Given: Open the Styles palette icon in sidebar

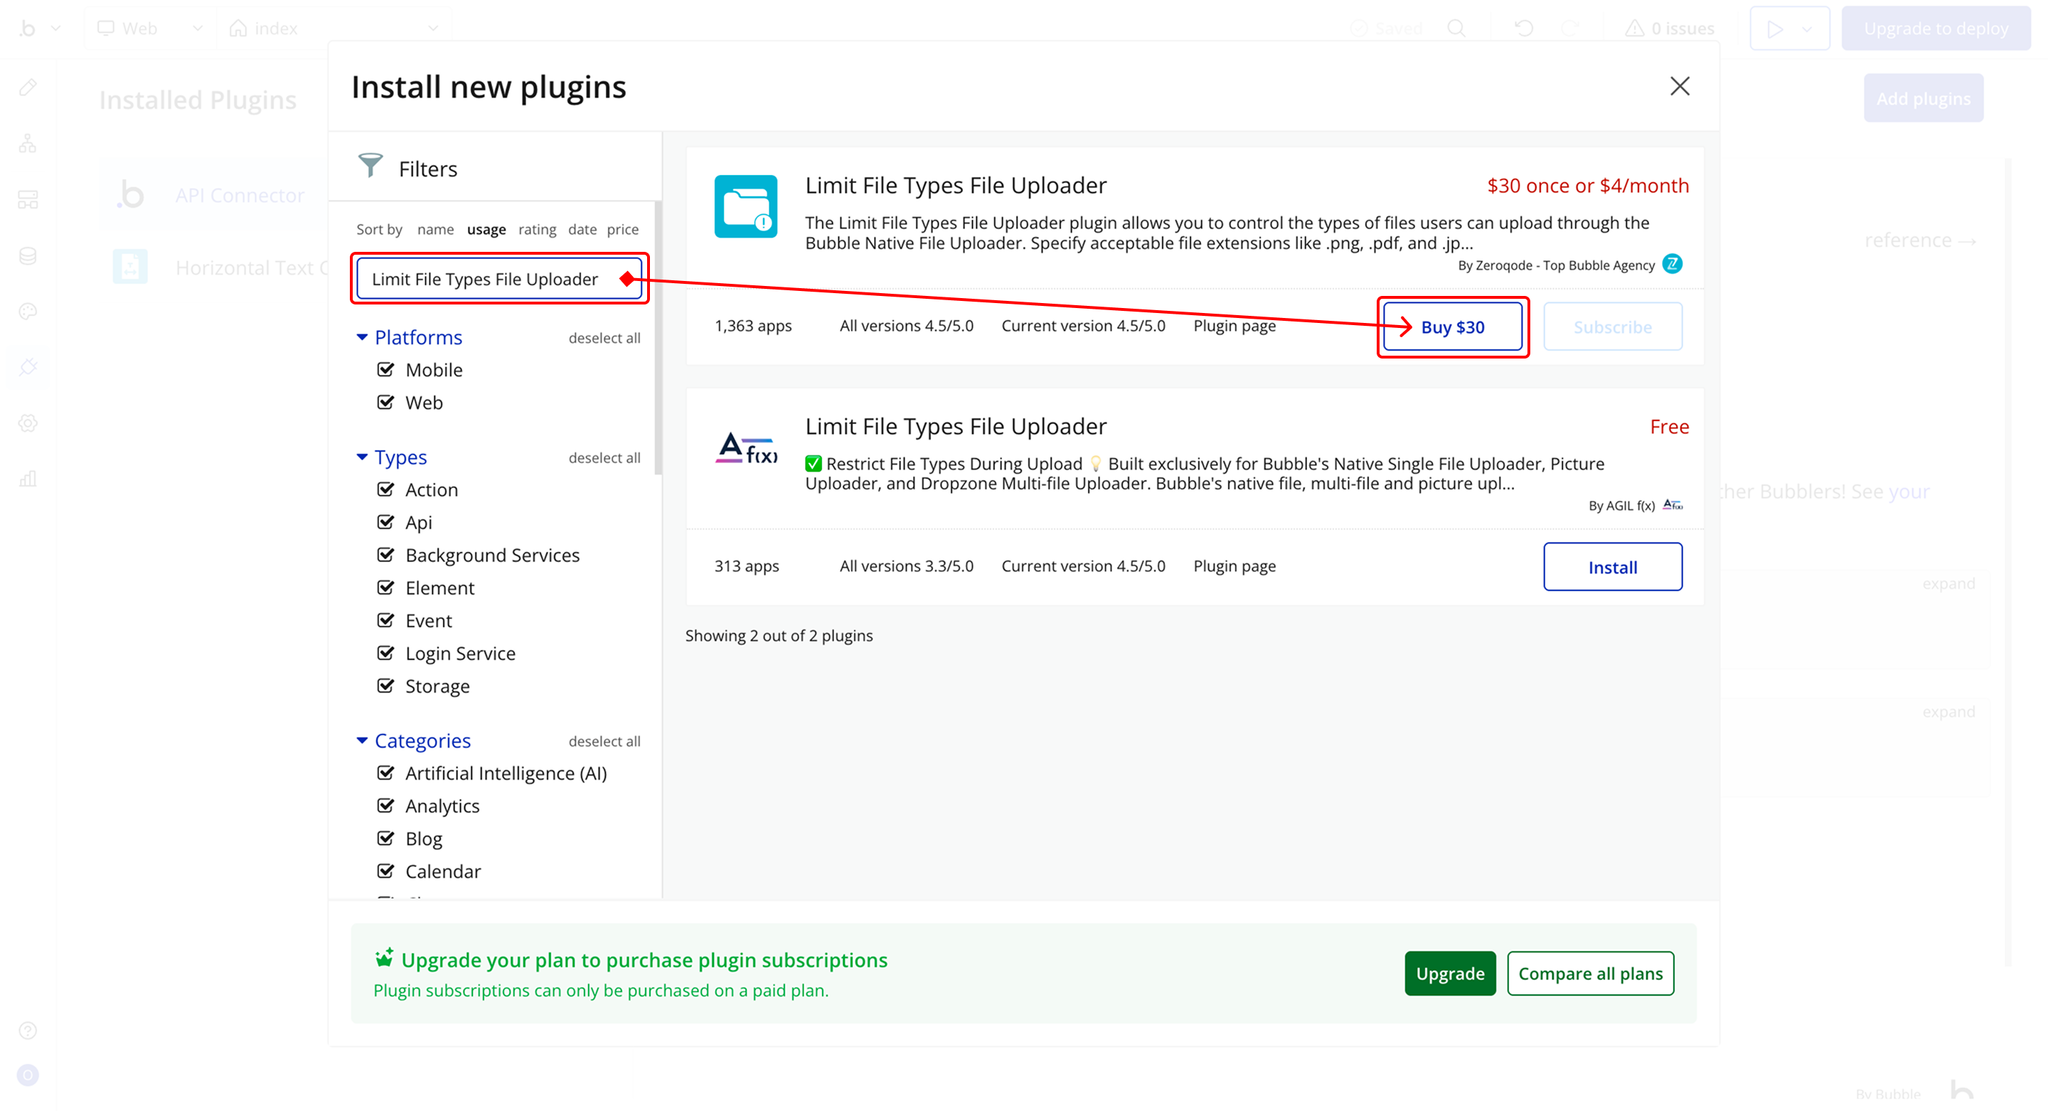Looking at the screenshot, I should pyautogui.click(x=28, y=312).
